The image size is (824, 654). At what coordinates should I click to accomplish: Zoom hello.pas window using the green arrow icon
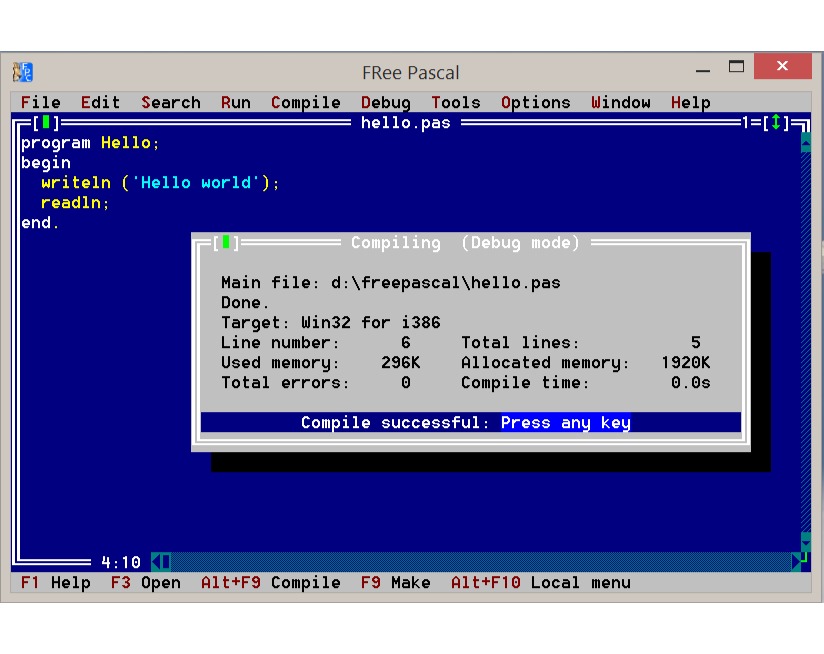tap(776, 123)
